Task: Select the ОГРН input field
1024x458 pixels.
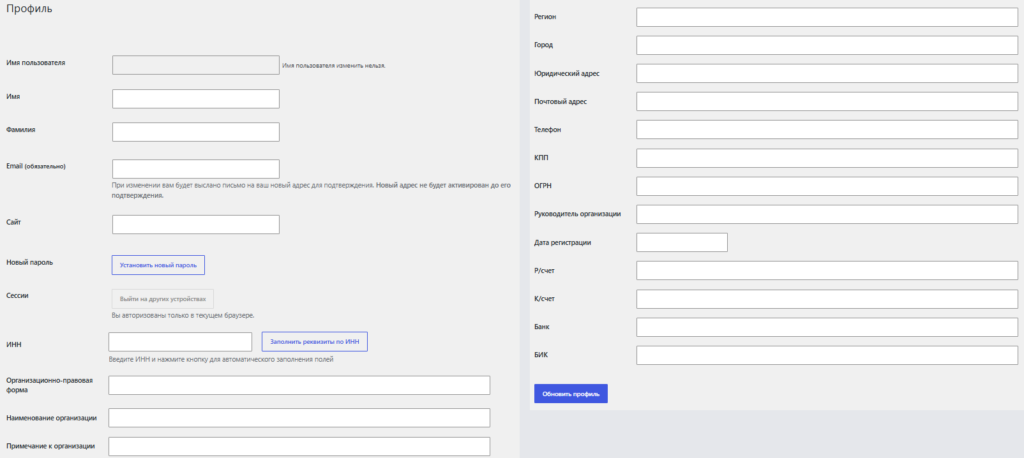Action: tap(827, 186)
